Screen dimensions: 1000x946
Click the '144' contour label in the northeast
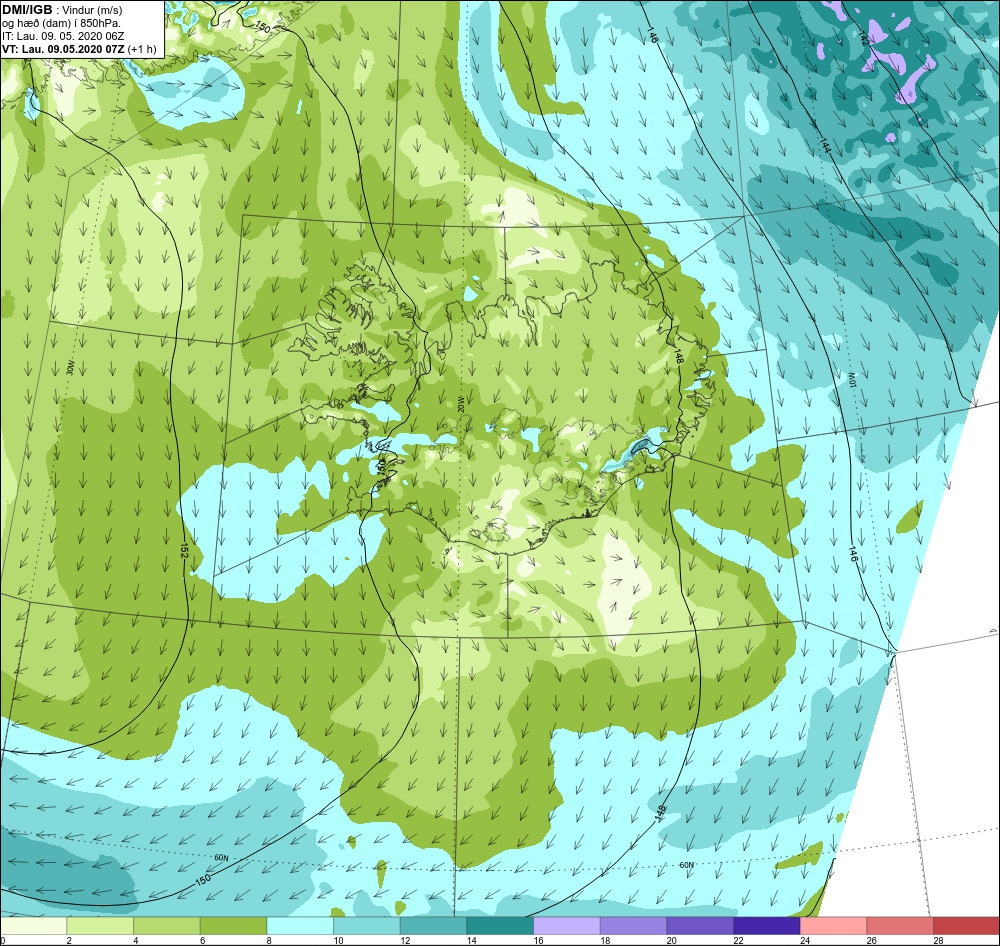[825, 145]
